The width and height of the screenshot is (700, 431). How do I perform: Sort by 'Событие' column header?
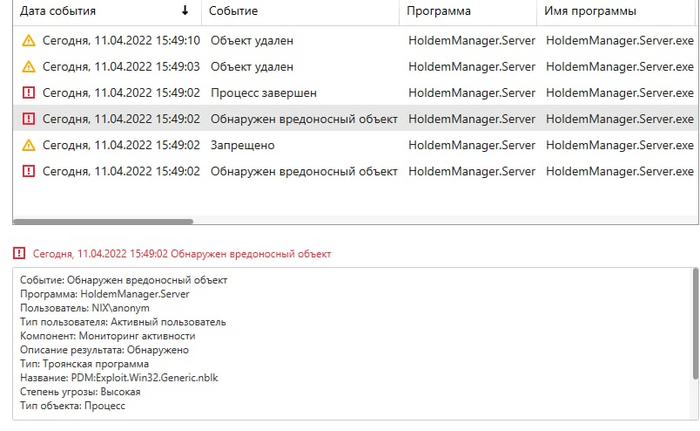coord(234,11)
